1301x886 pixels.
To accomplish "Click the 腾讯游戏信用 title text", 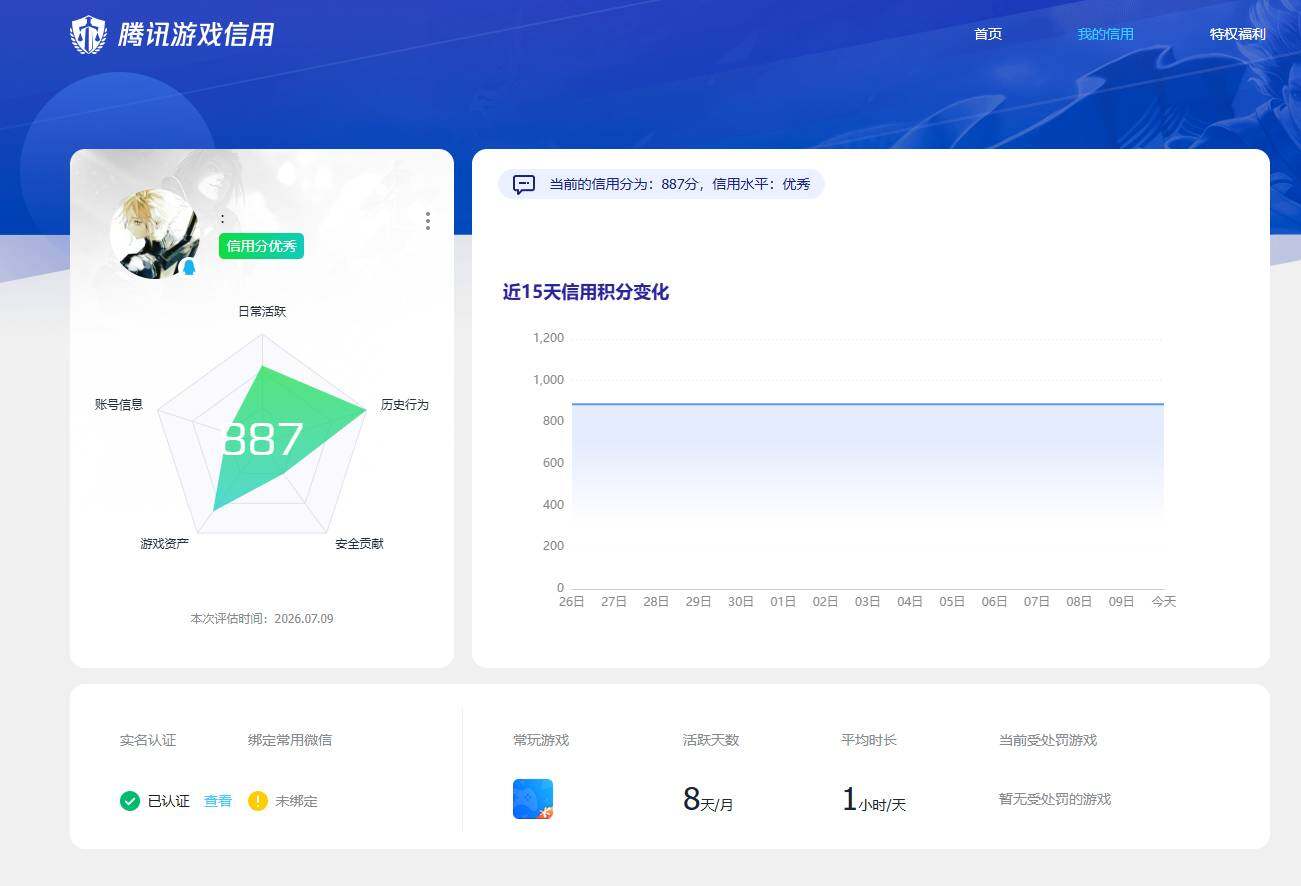I will coord(196,35).
